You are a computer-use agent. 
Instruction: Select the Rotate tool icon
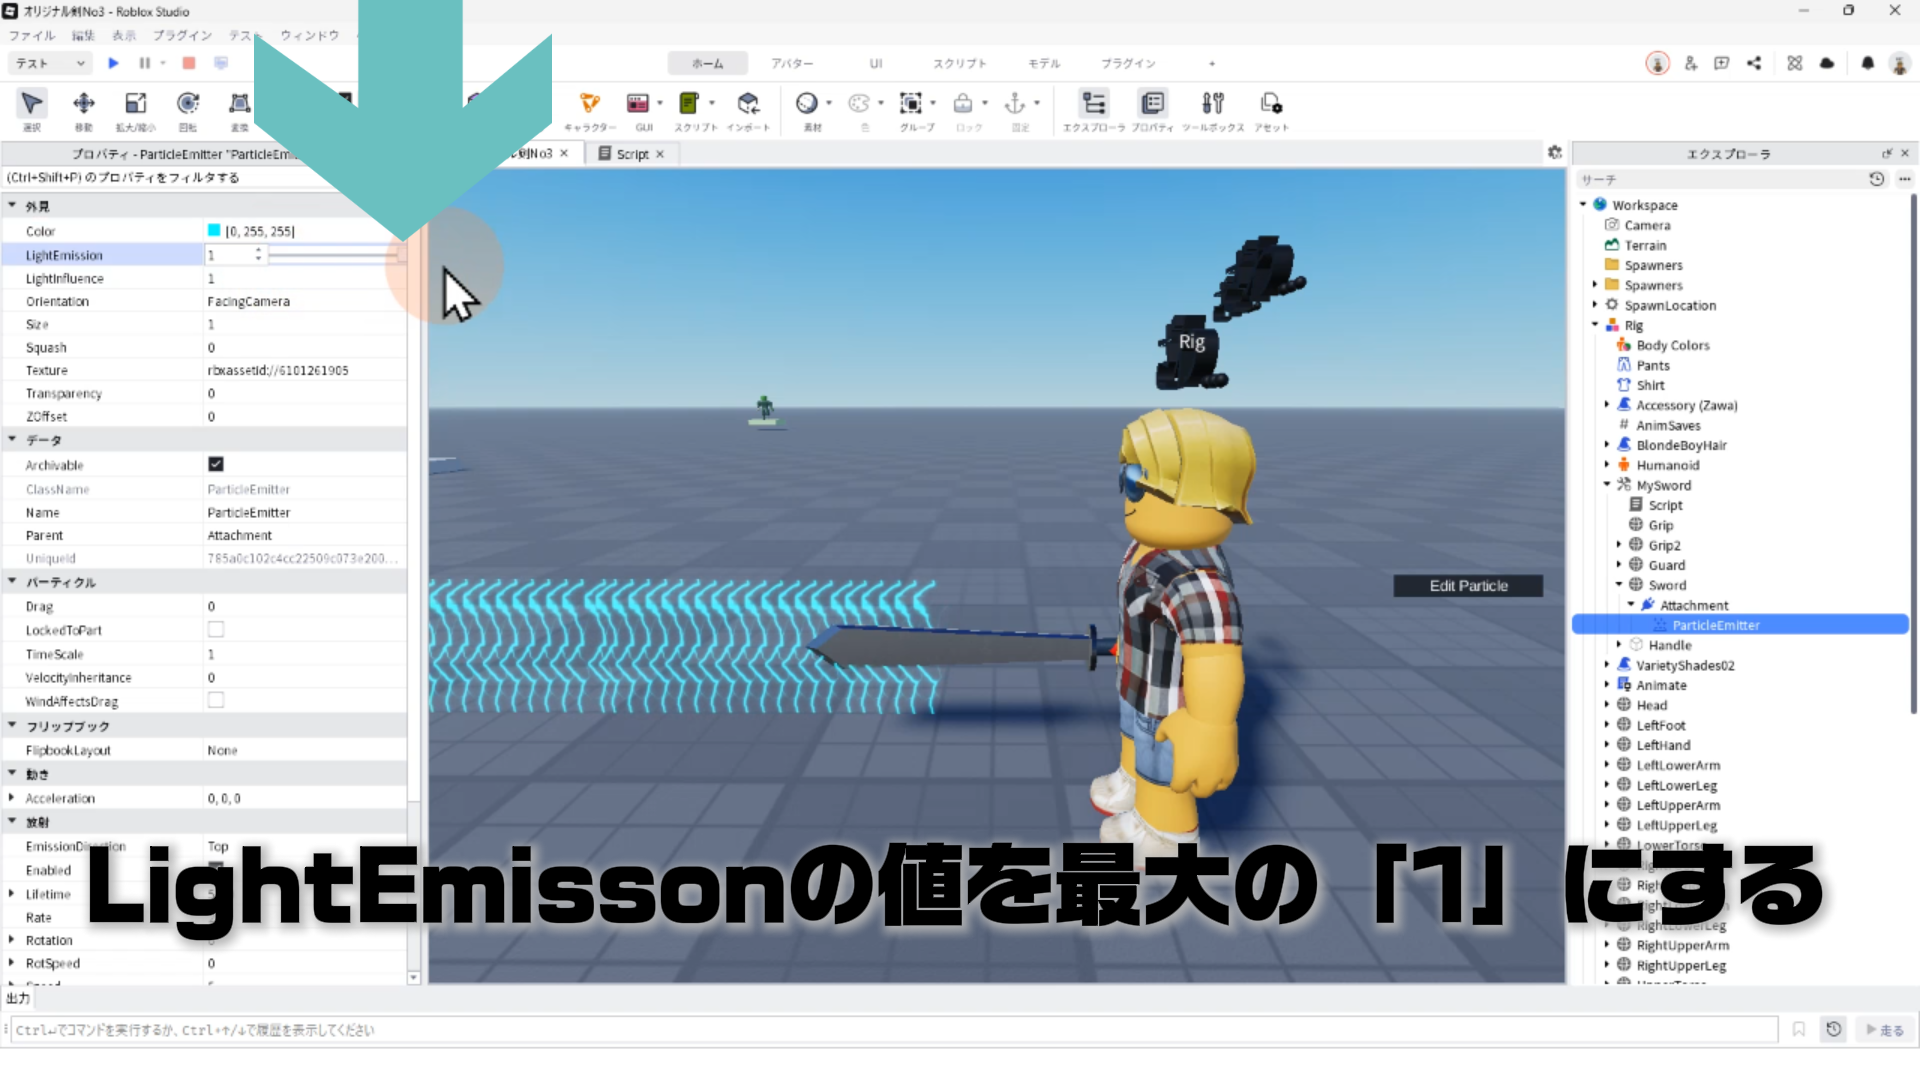tap(188, 104)
